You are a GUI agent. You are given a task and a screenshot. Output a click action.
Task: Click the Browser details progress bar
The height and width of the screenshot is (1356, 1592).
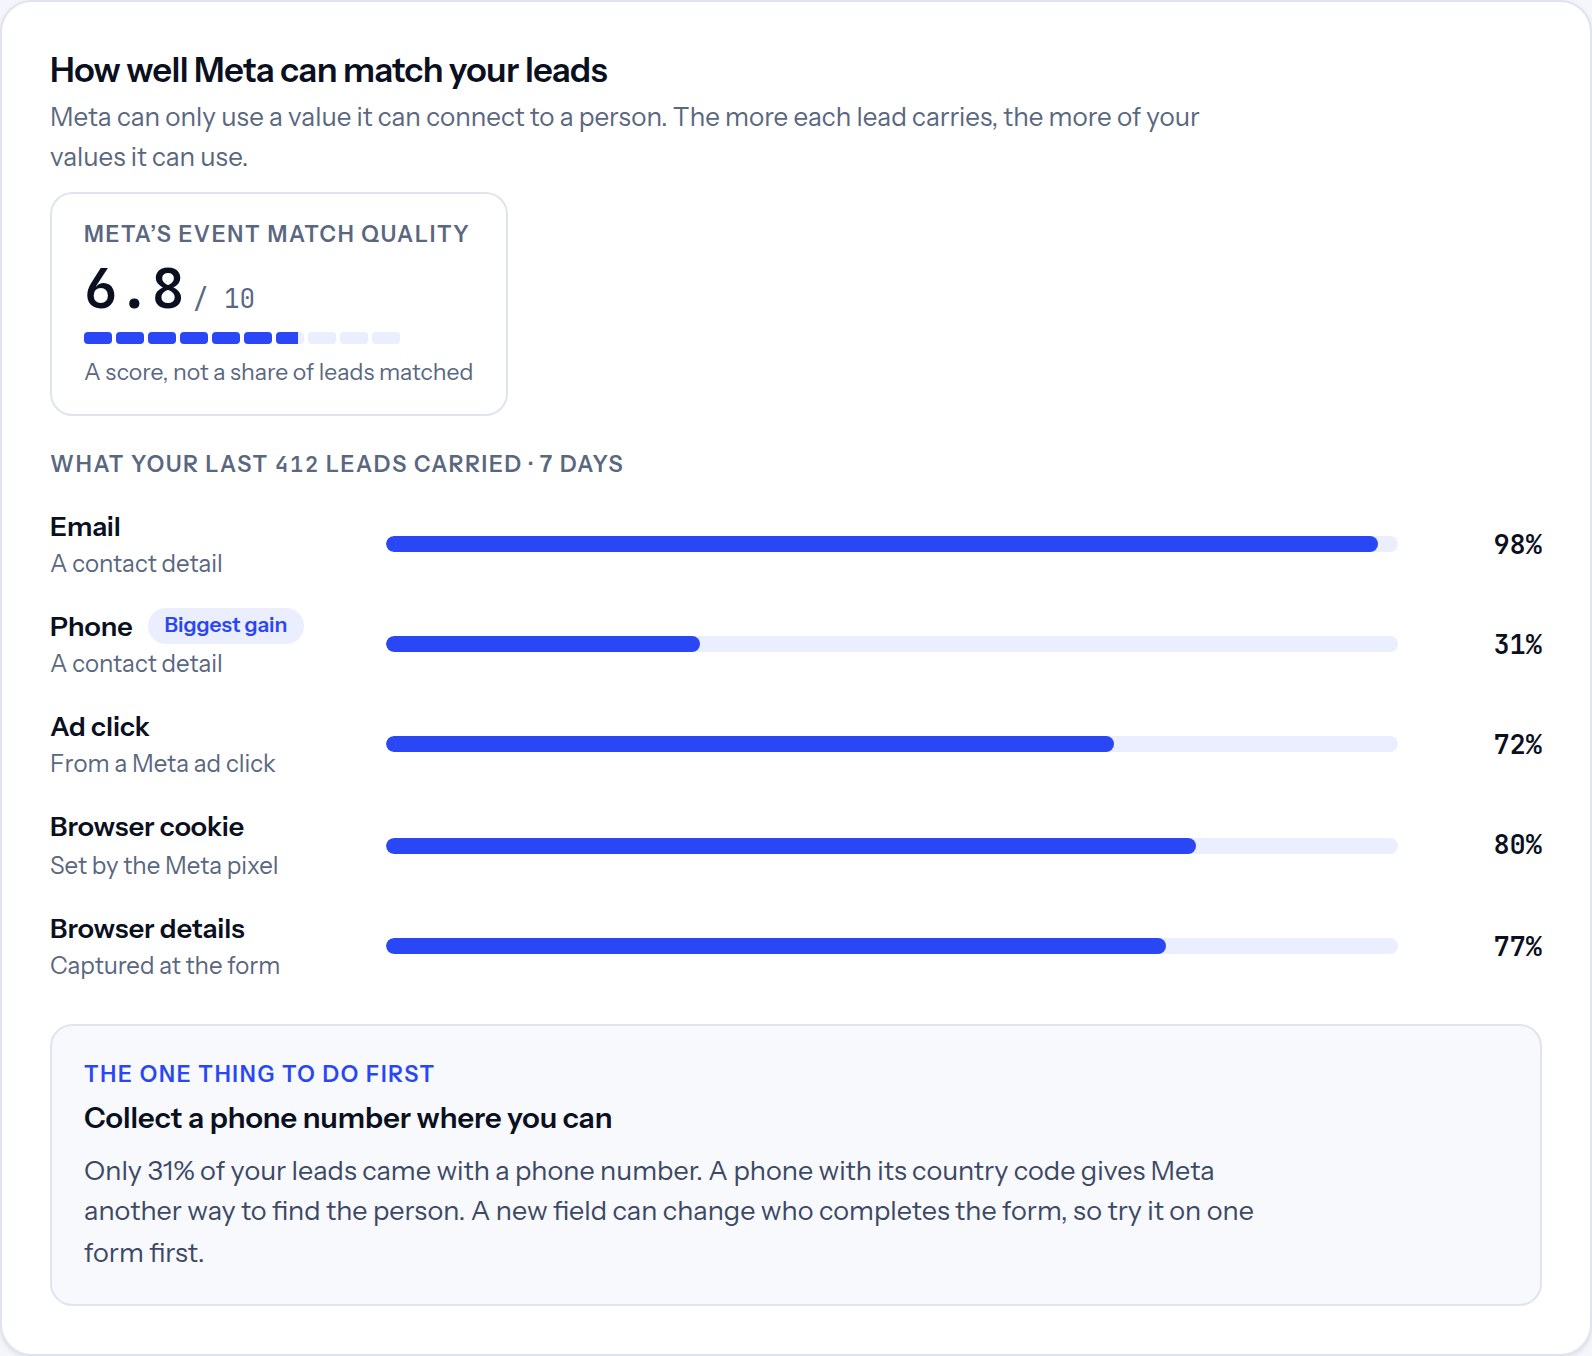click(892, 946)
